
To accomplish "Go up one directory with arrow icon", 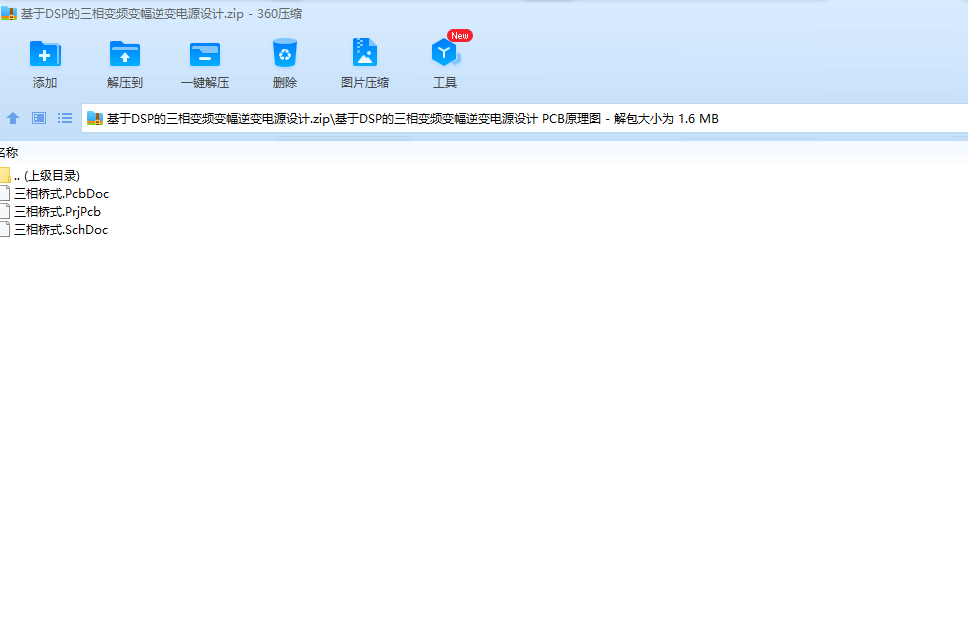I will click(13, 118).
